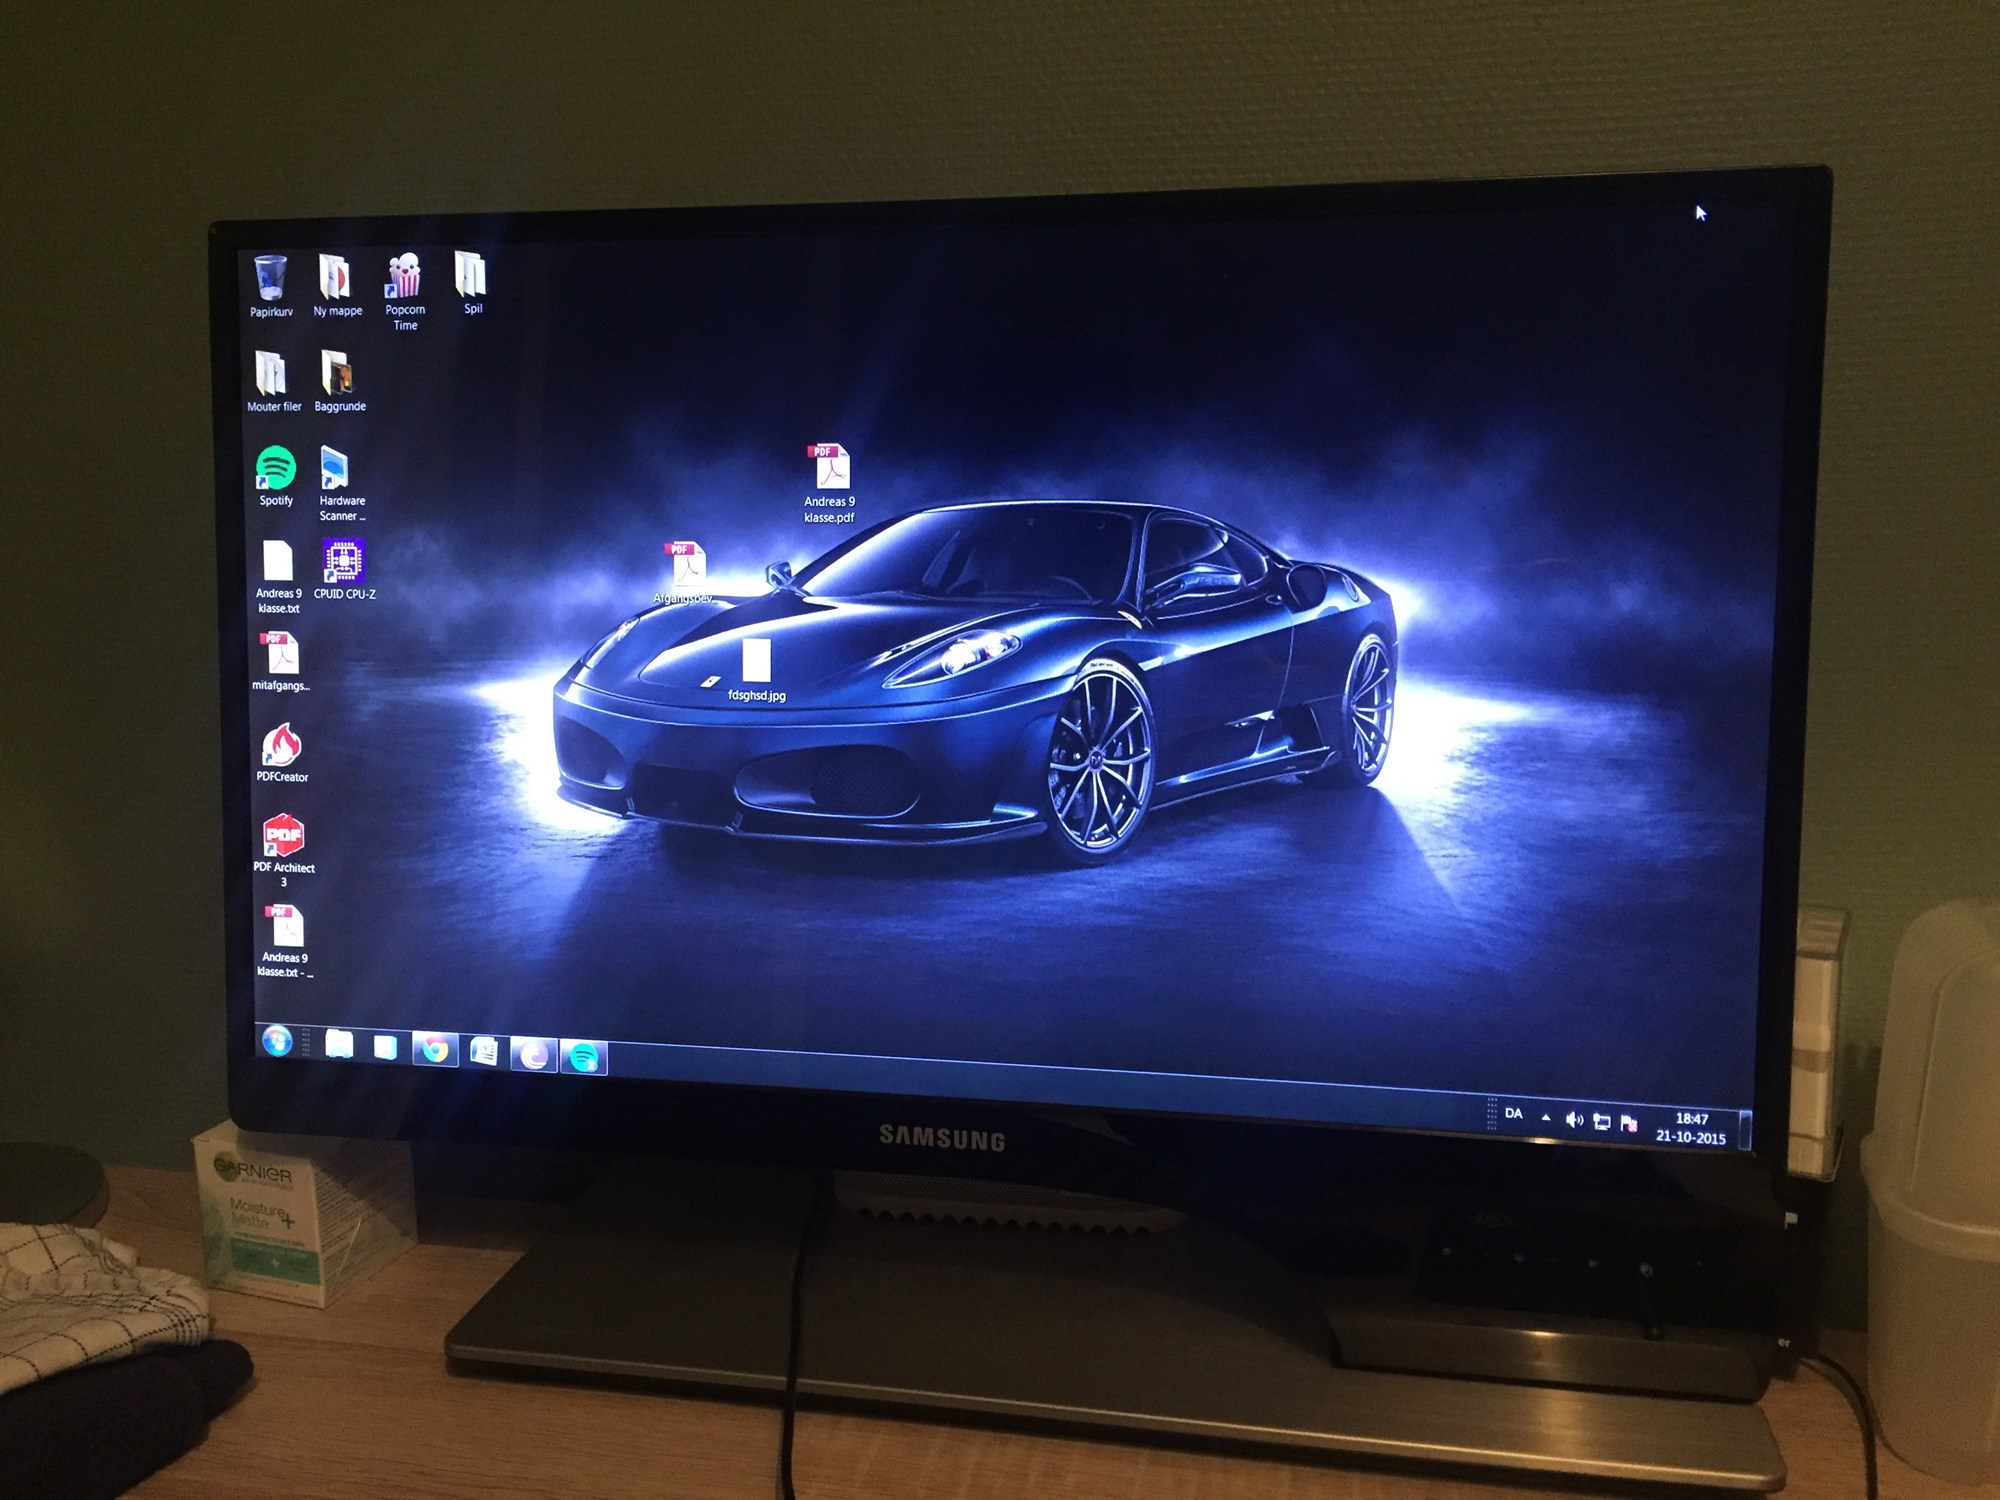Select the Baggrunde folder icon

(x=338, y=373)
